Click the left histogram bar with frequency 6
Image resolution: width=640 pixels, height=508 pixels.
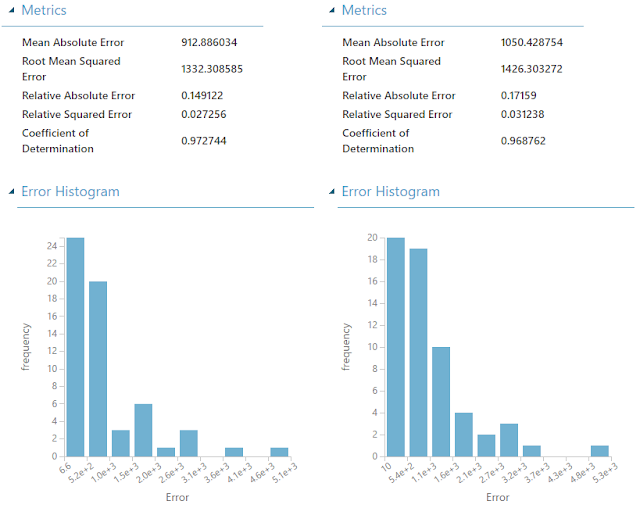click(143, 430)
